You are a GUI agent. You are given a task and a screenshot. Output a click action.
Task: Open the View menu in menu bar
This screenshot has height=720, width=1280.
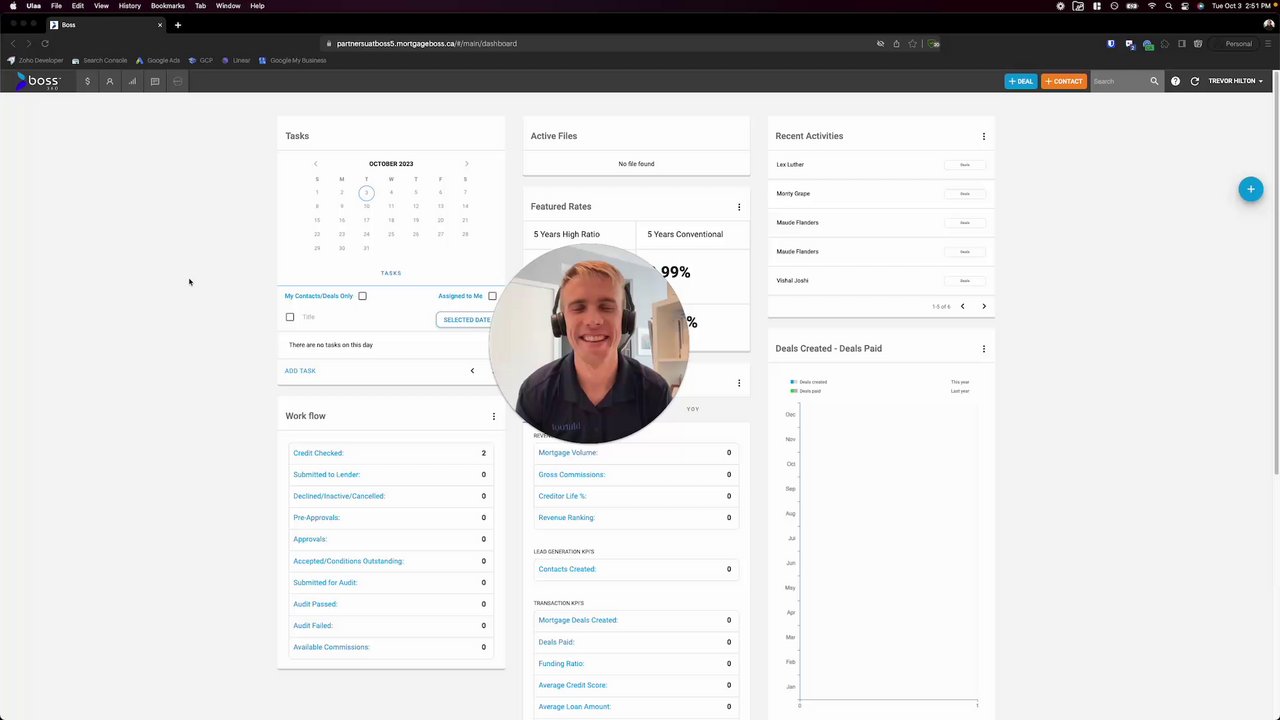(x=101, y=6)
